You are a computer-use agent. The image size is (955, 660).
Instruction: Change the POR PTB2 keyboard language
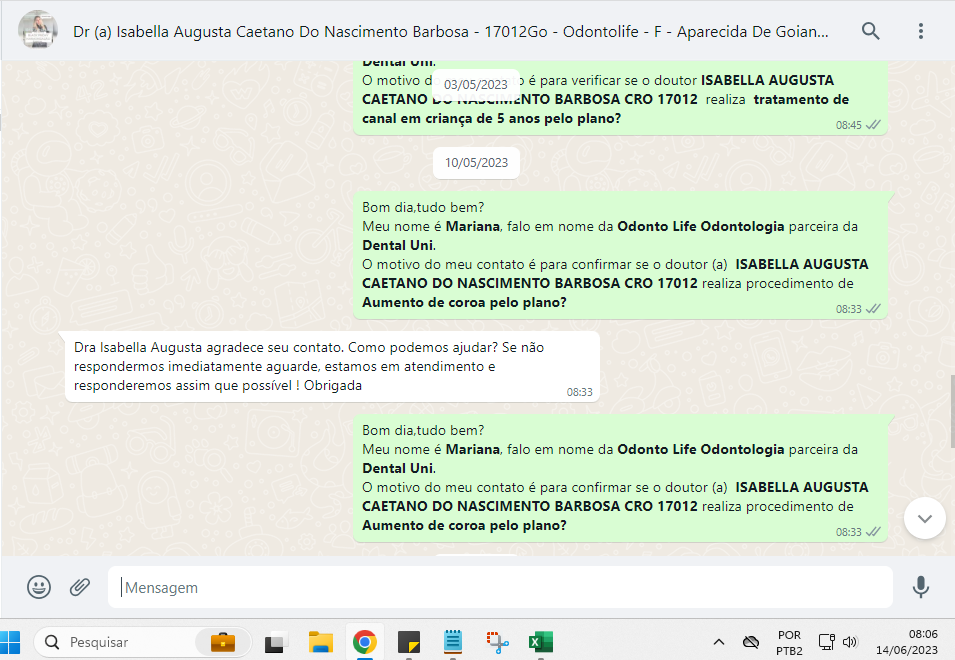coord(789,642)
